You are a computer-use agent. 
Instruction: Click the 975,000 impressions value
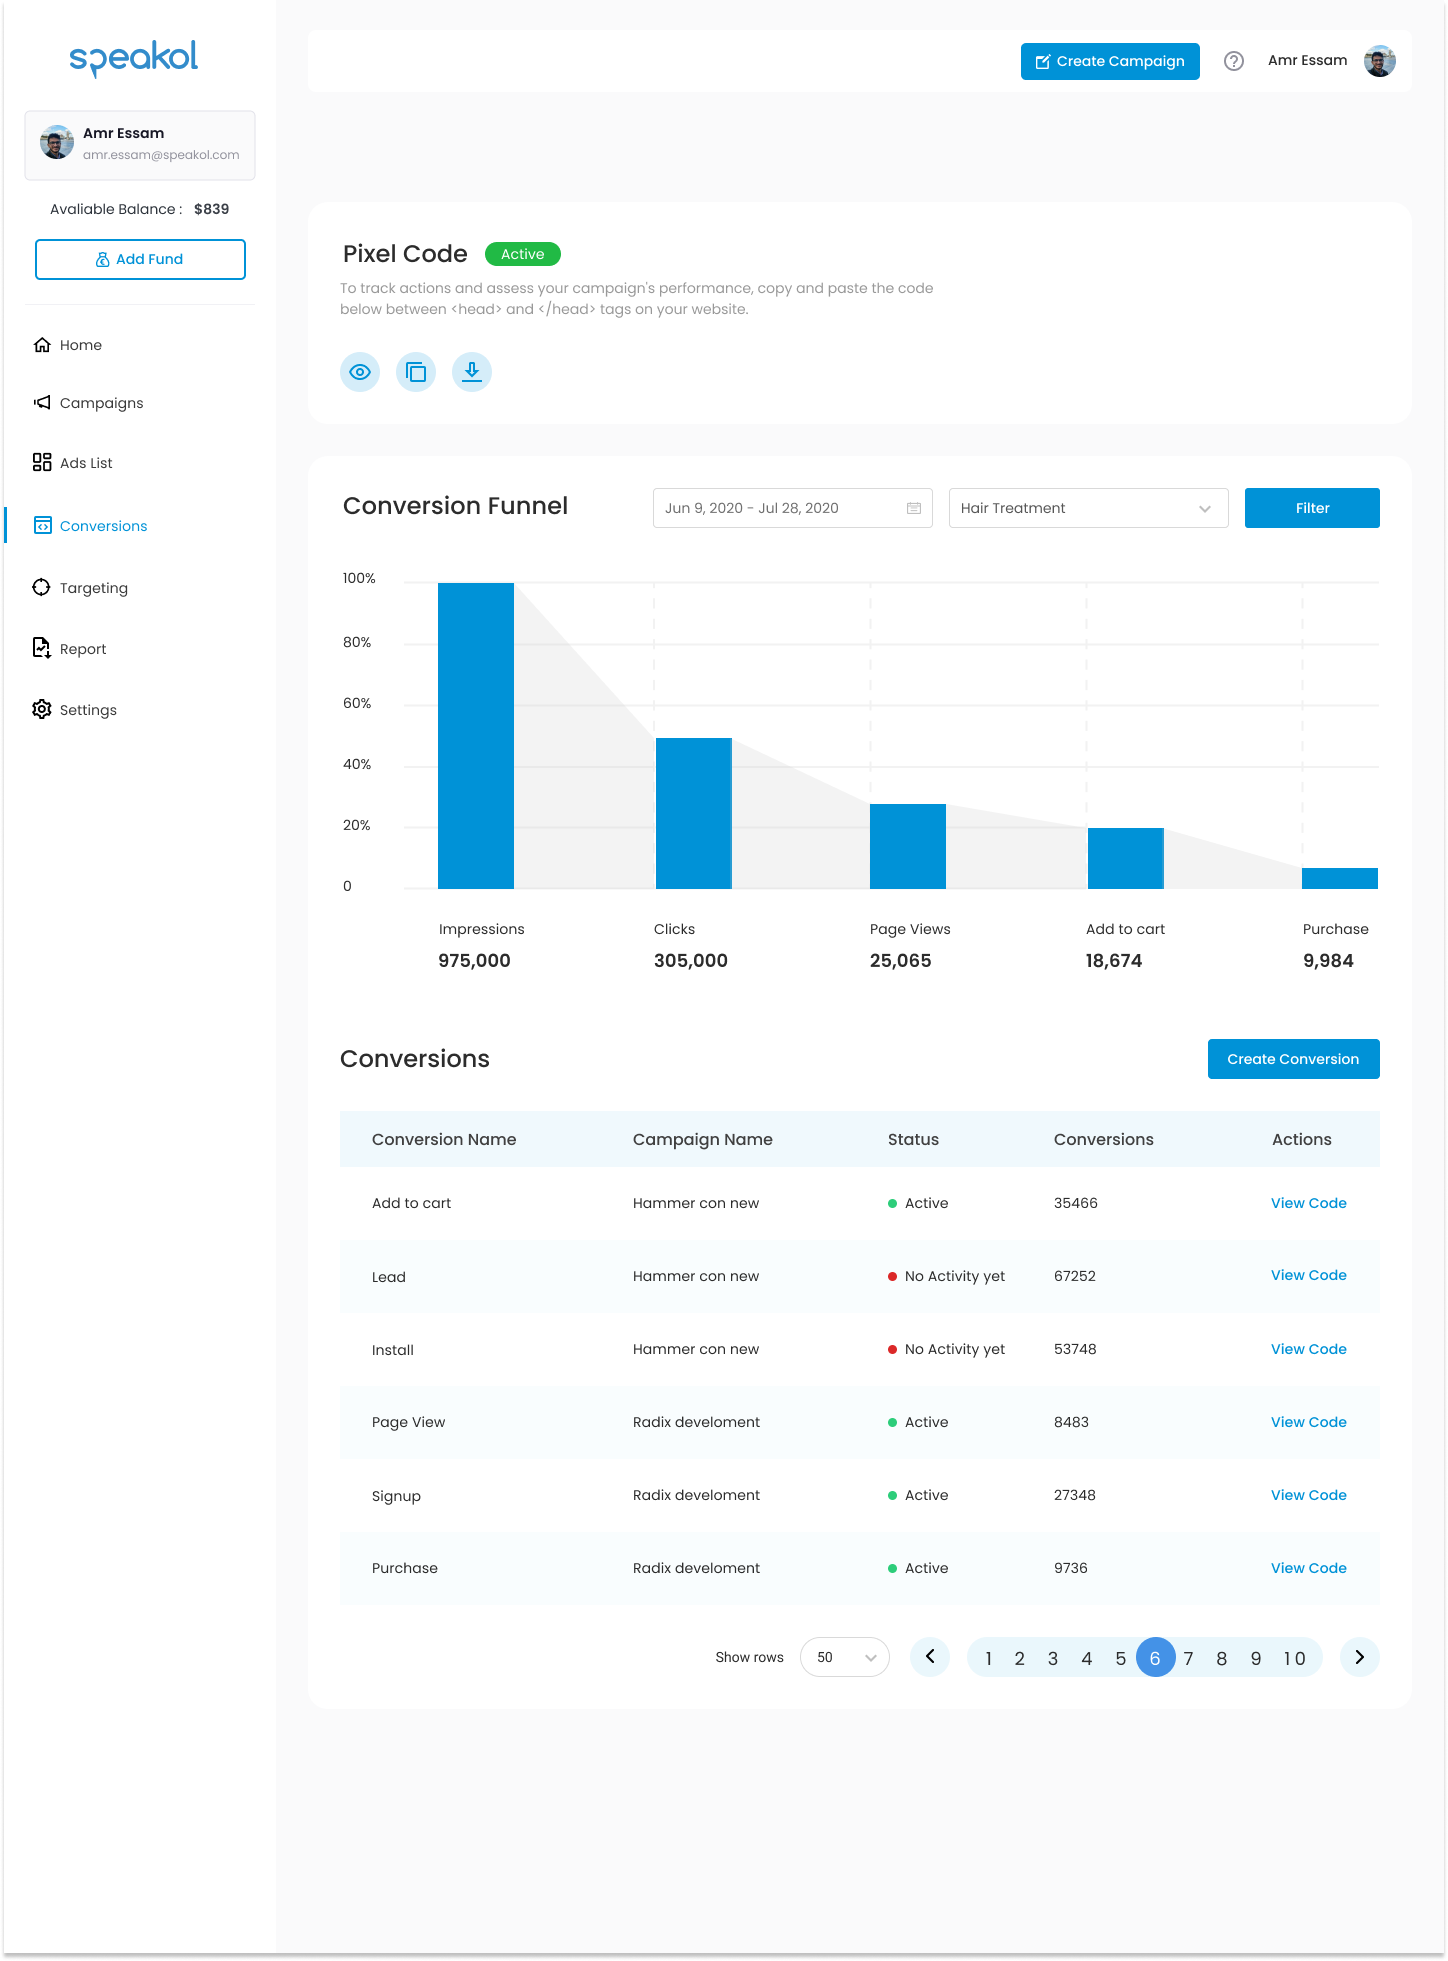[x=474, y=961]
